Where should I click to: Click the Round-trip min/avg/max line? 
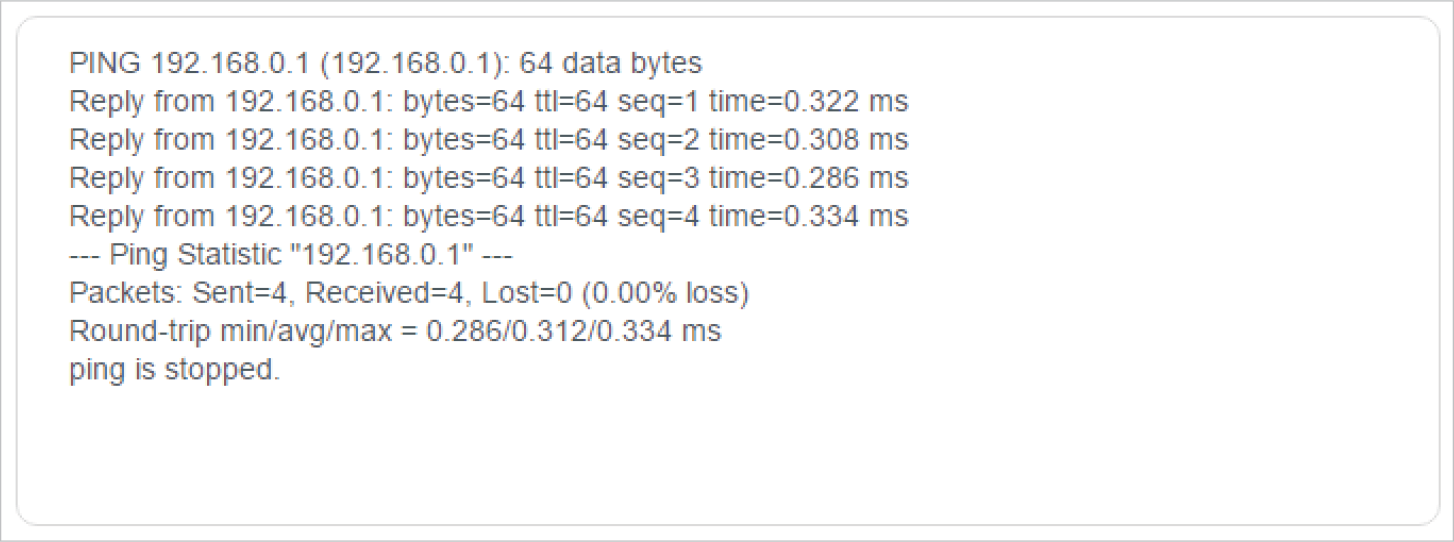click(x=395, y=331)
